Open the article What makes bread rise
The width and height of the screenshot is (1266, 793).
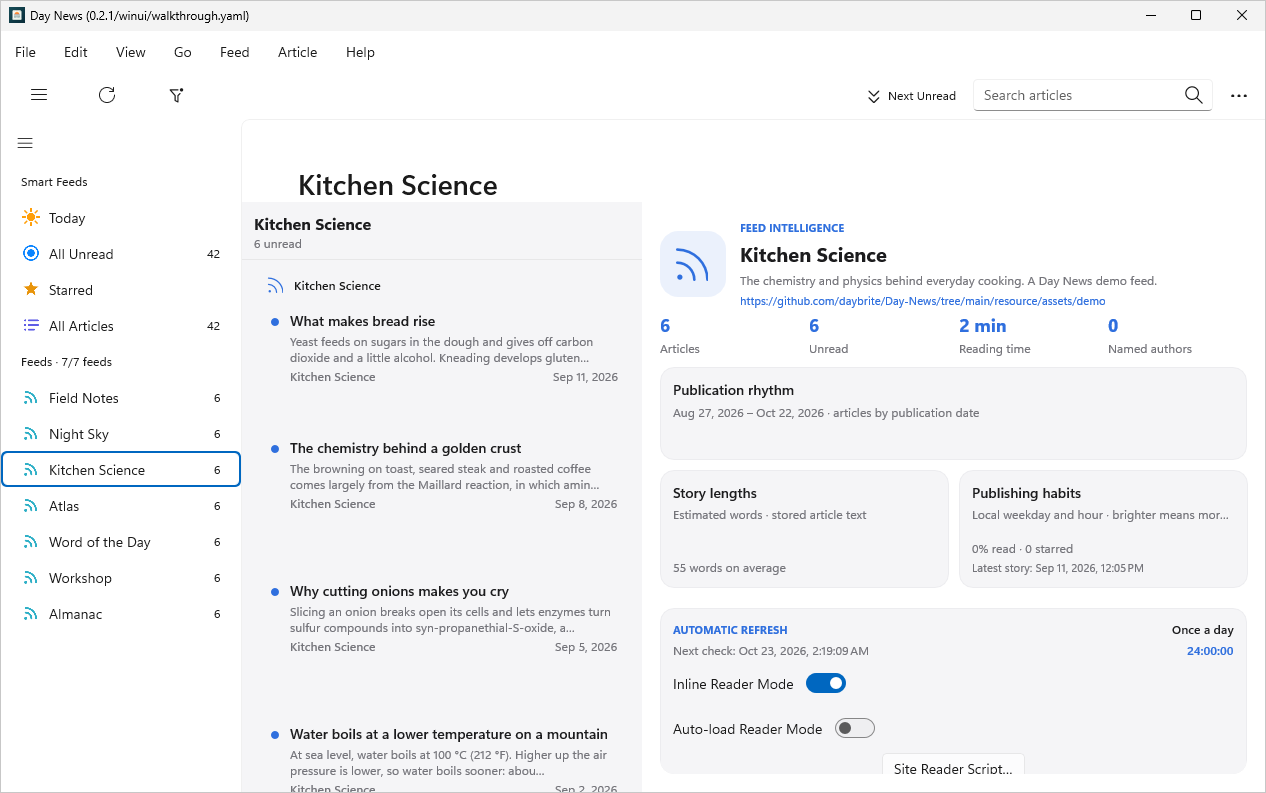coord(442,349)
